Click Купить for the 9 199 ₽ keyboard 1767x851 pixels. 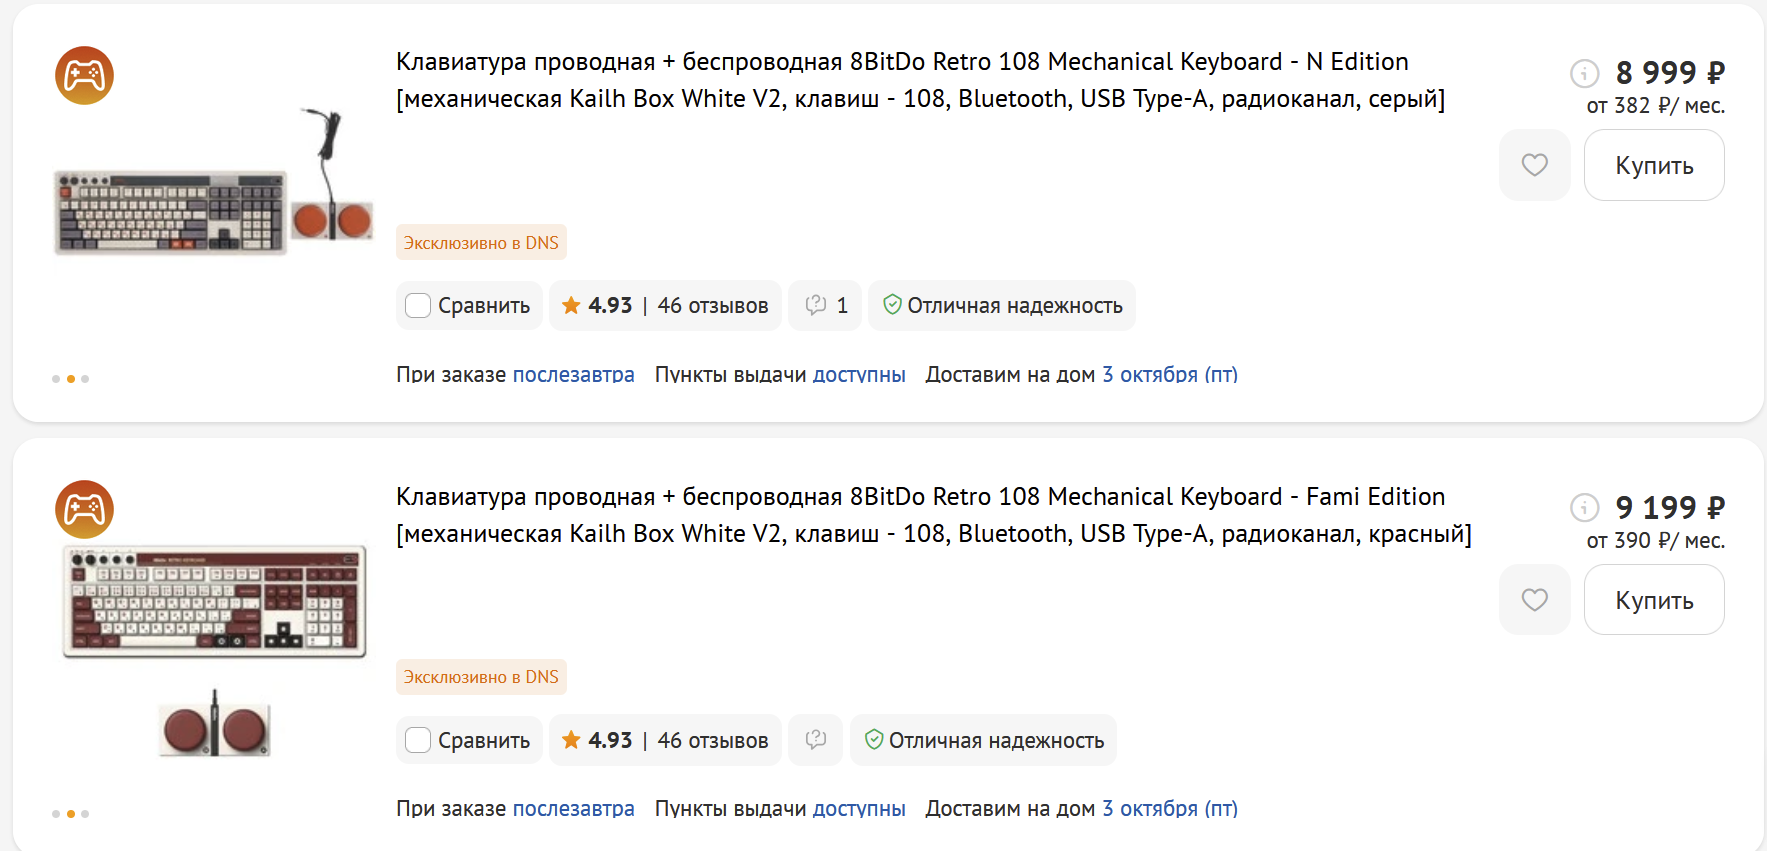1653,600
